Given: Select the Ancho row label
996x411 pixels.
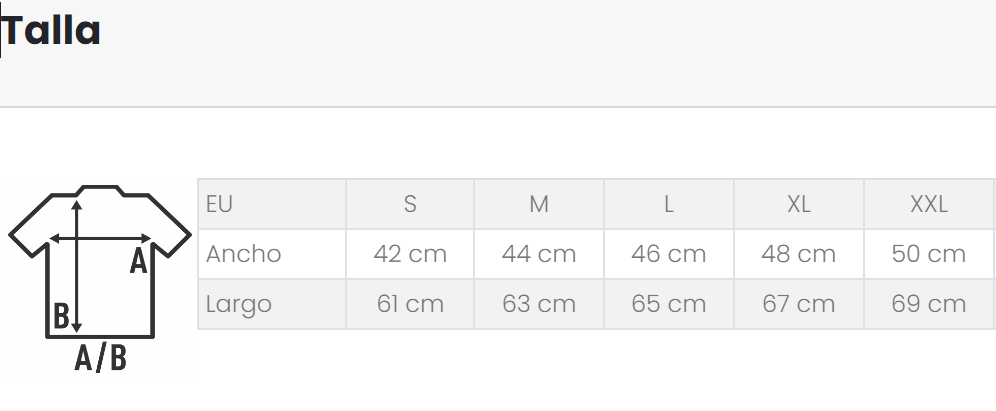Looking at the screenshot, I should click(x=244, y=254).
